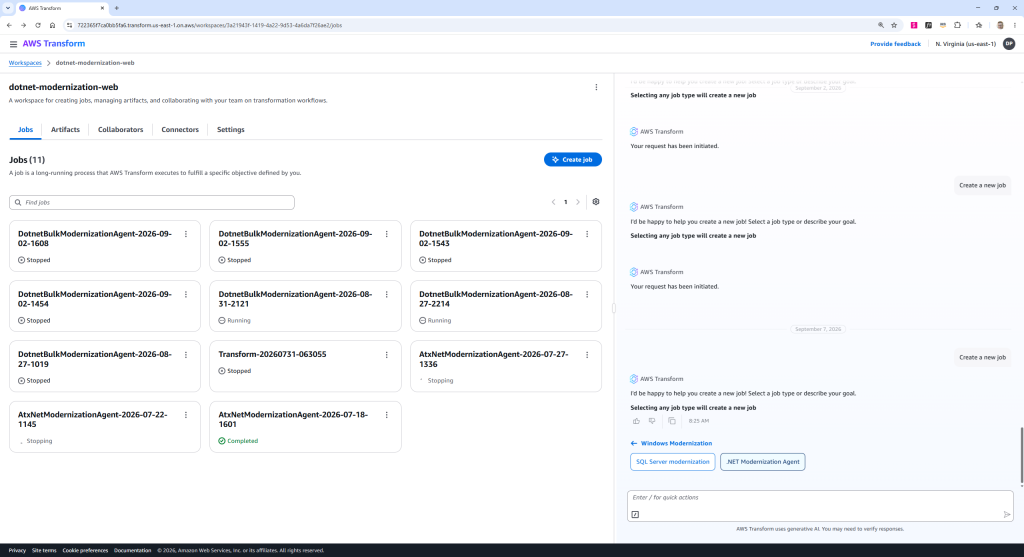
Task: Open menu for Transform-20260731-063055 job
Action: click(387, 355)
